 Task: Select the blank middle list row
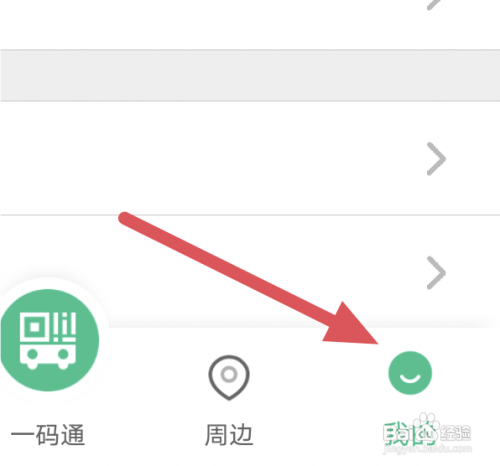point(250,158)
